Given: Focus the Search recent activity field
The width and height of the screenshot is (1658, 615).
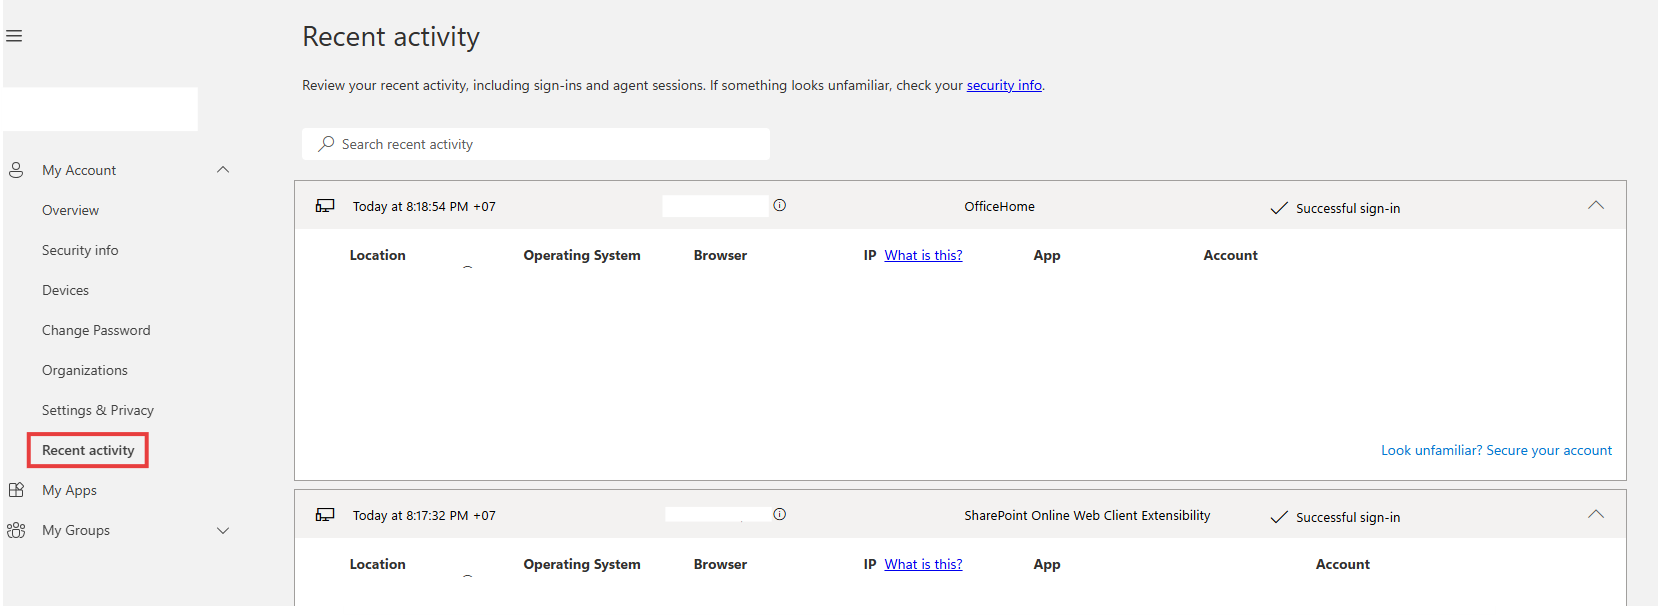Looking at the screenshot, I should (x=536, y=144).
